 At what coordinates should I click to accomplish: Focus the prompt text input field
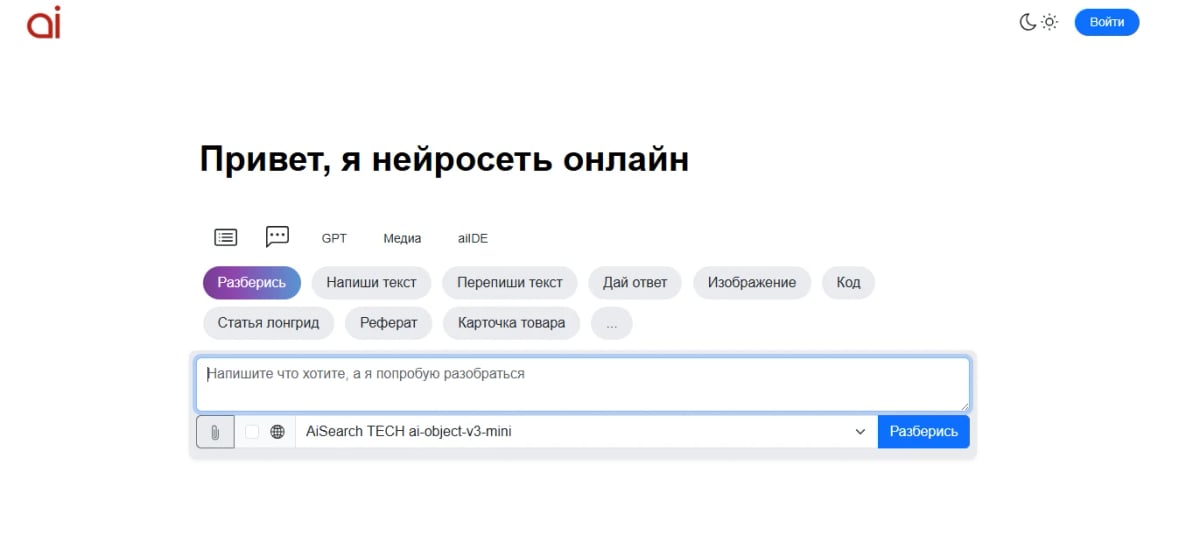583,385
